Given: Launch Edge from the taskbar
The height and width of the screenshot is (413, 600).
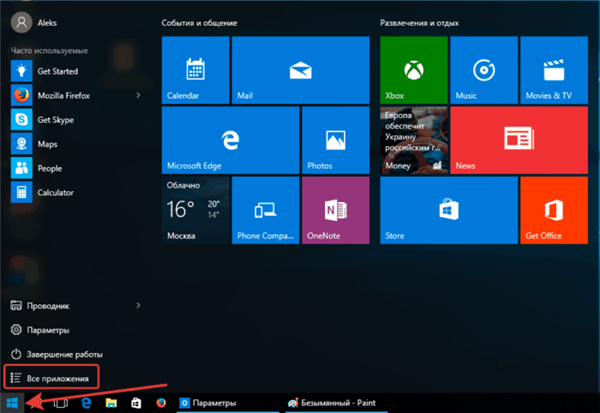Looking at the screenshot, I should pos(86,403).
